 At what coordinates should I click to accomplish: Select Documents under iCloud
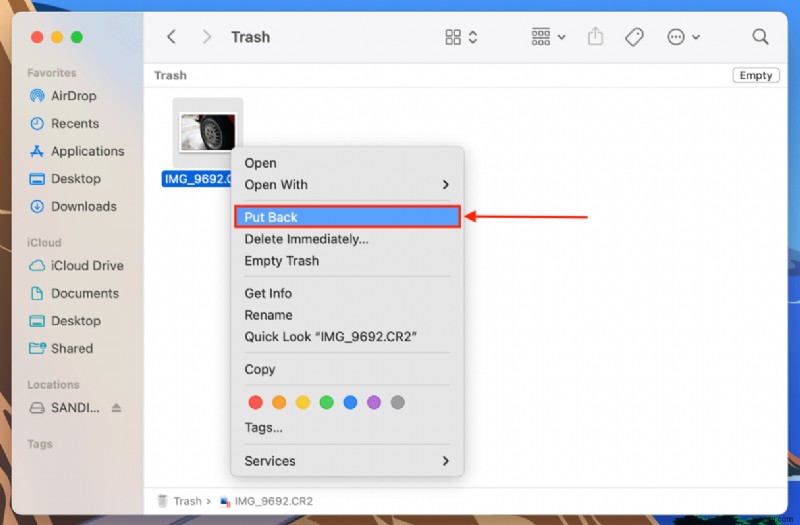tap(74, 293)
